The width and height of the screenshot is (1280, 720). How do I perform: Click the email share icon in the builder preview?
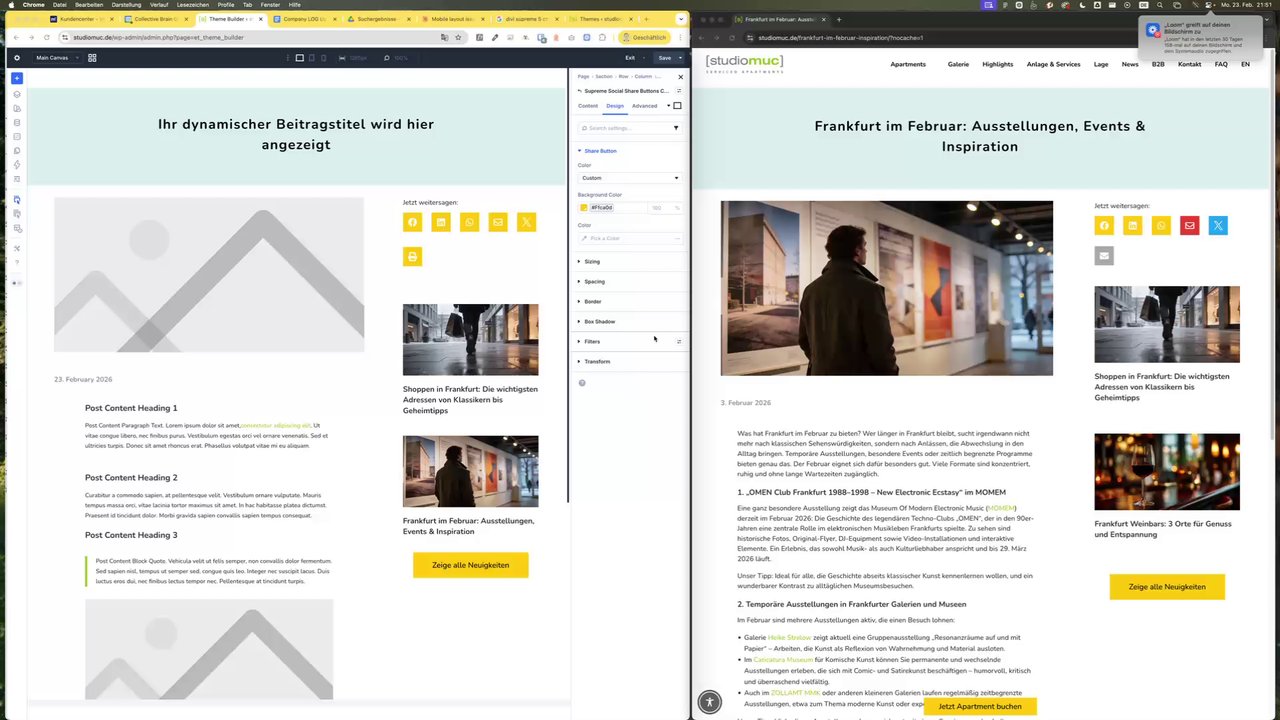tap(498, 223)
